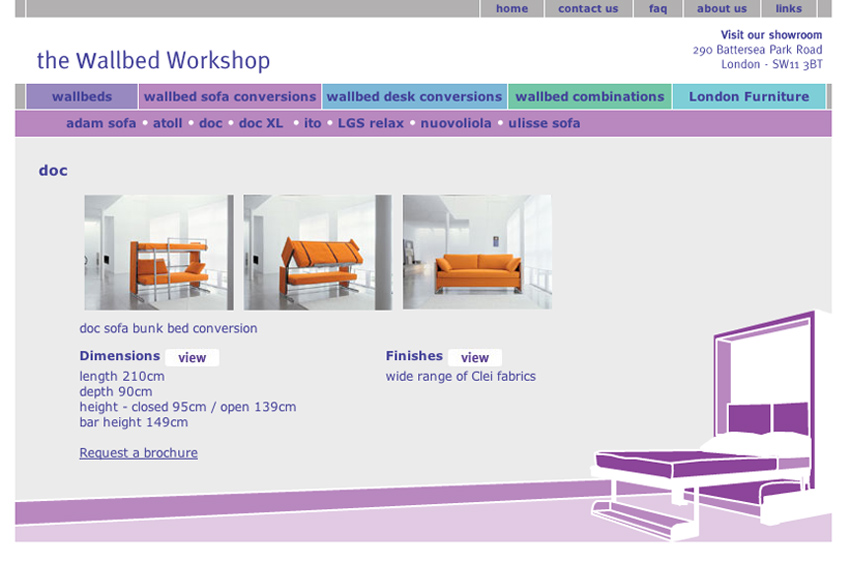Open the London Furniture tab
This screenshot has width=850, height=561.
[749, 96]
